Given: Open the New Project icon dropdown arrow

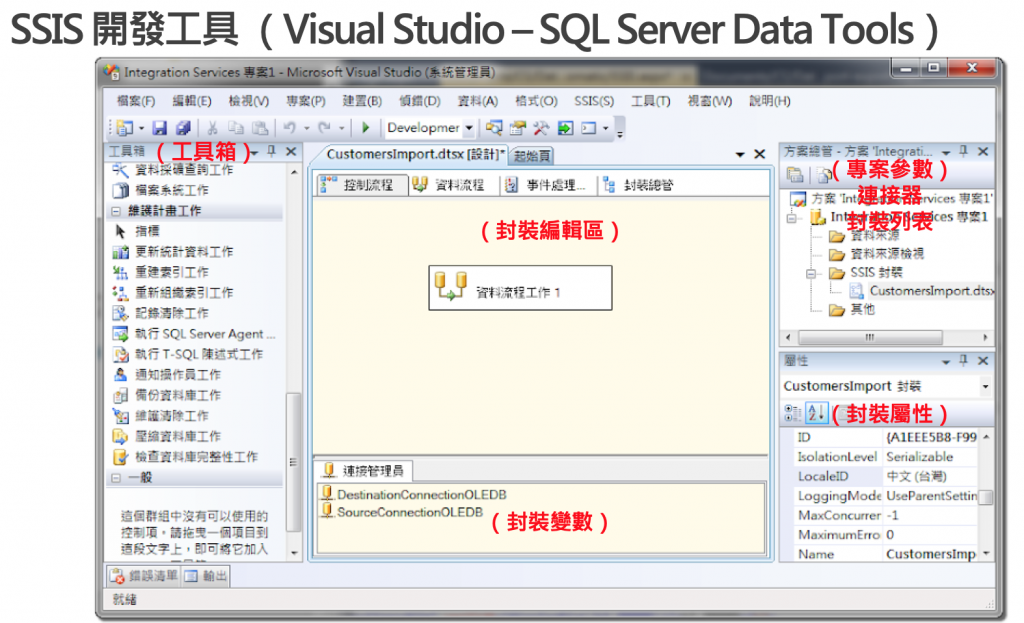Looking at the screenshot, I should (142, 128).
